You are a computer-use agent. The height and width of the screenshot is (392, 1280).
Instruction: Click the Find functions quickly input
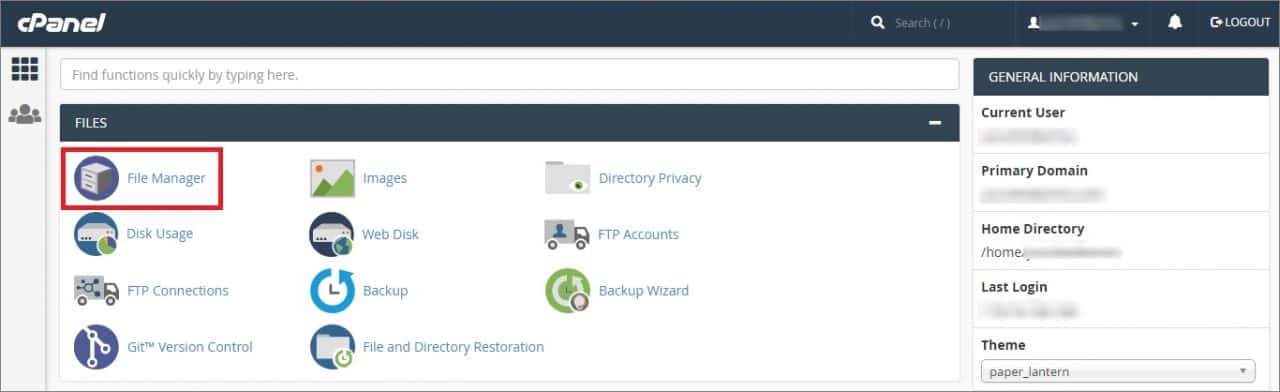pos(509,75)
